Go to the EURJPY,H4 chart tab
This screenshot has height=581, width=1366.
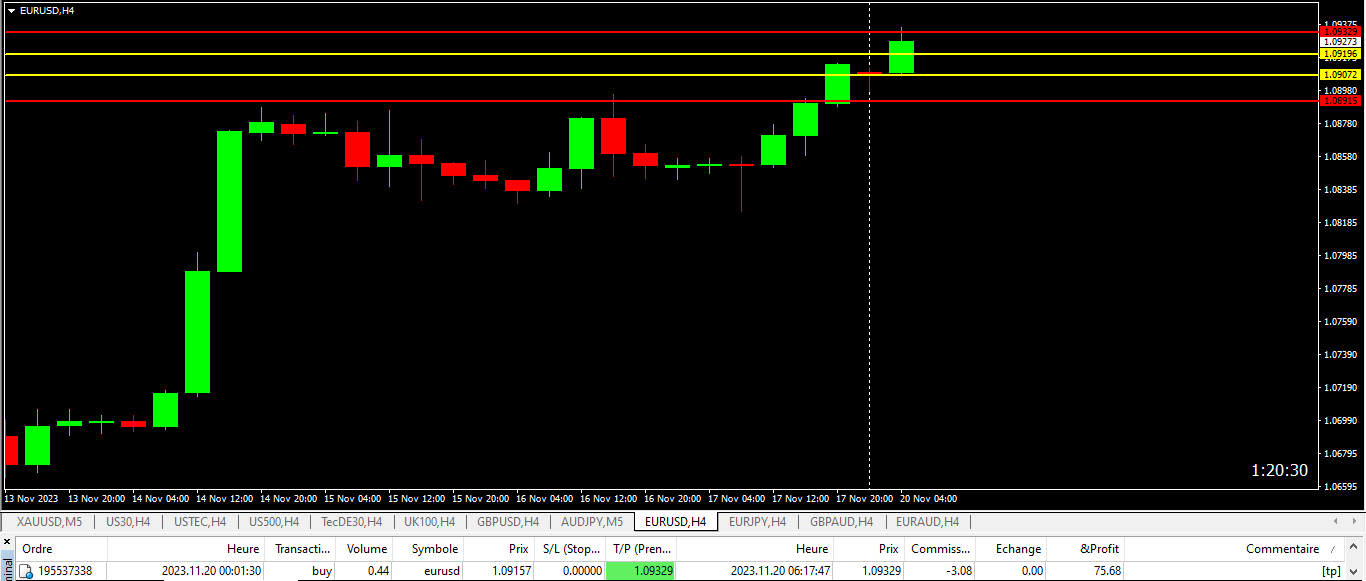click(x=757, y=522)
